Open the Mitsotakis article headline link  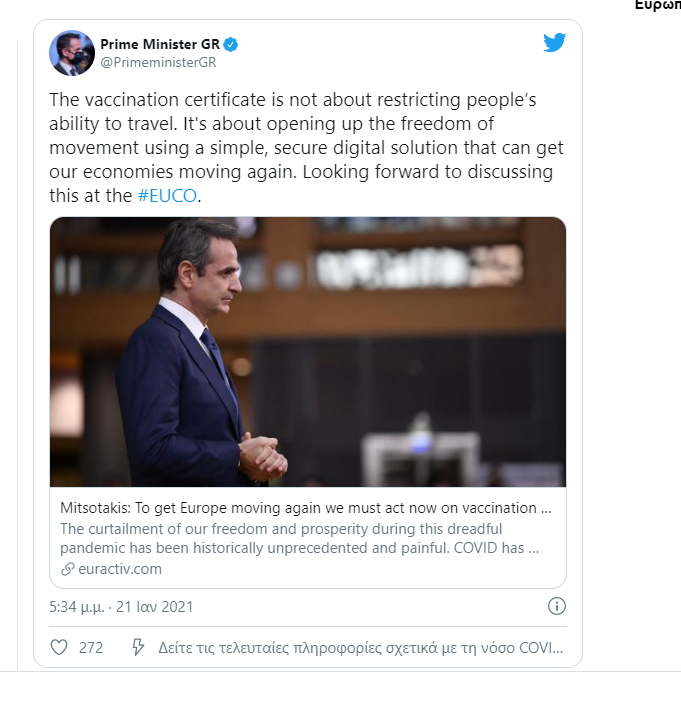[x=306, y=508]
